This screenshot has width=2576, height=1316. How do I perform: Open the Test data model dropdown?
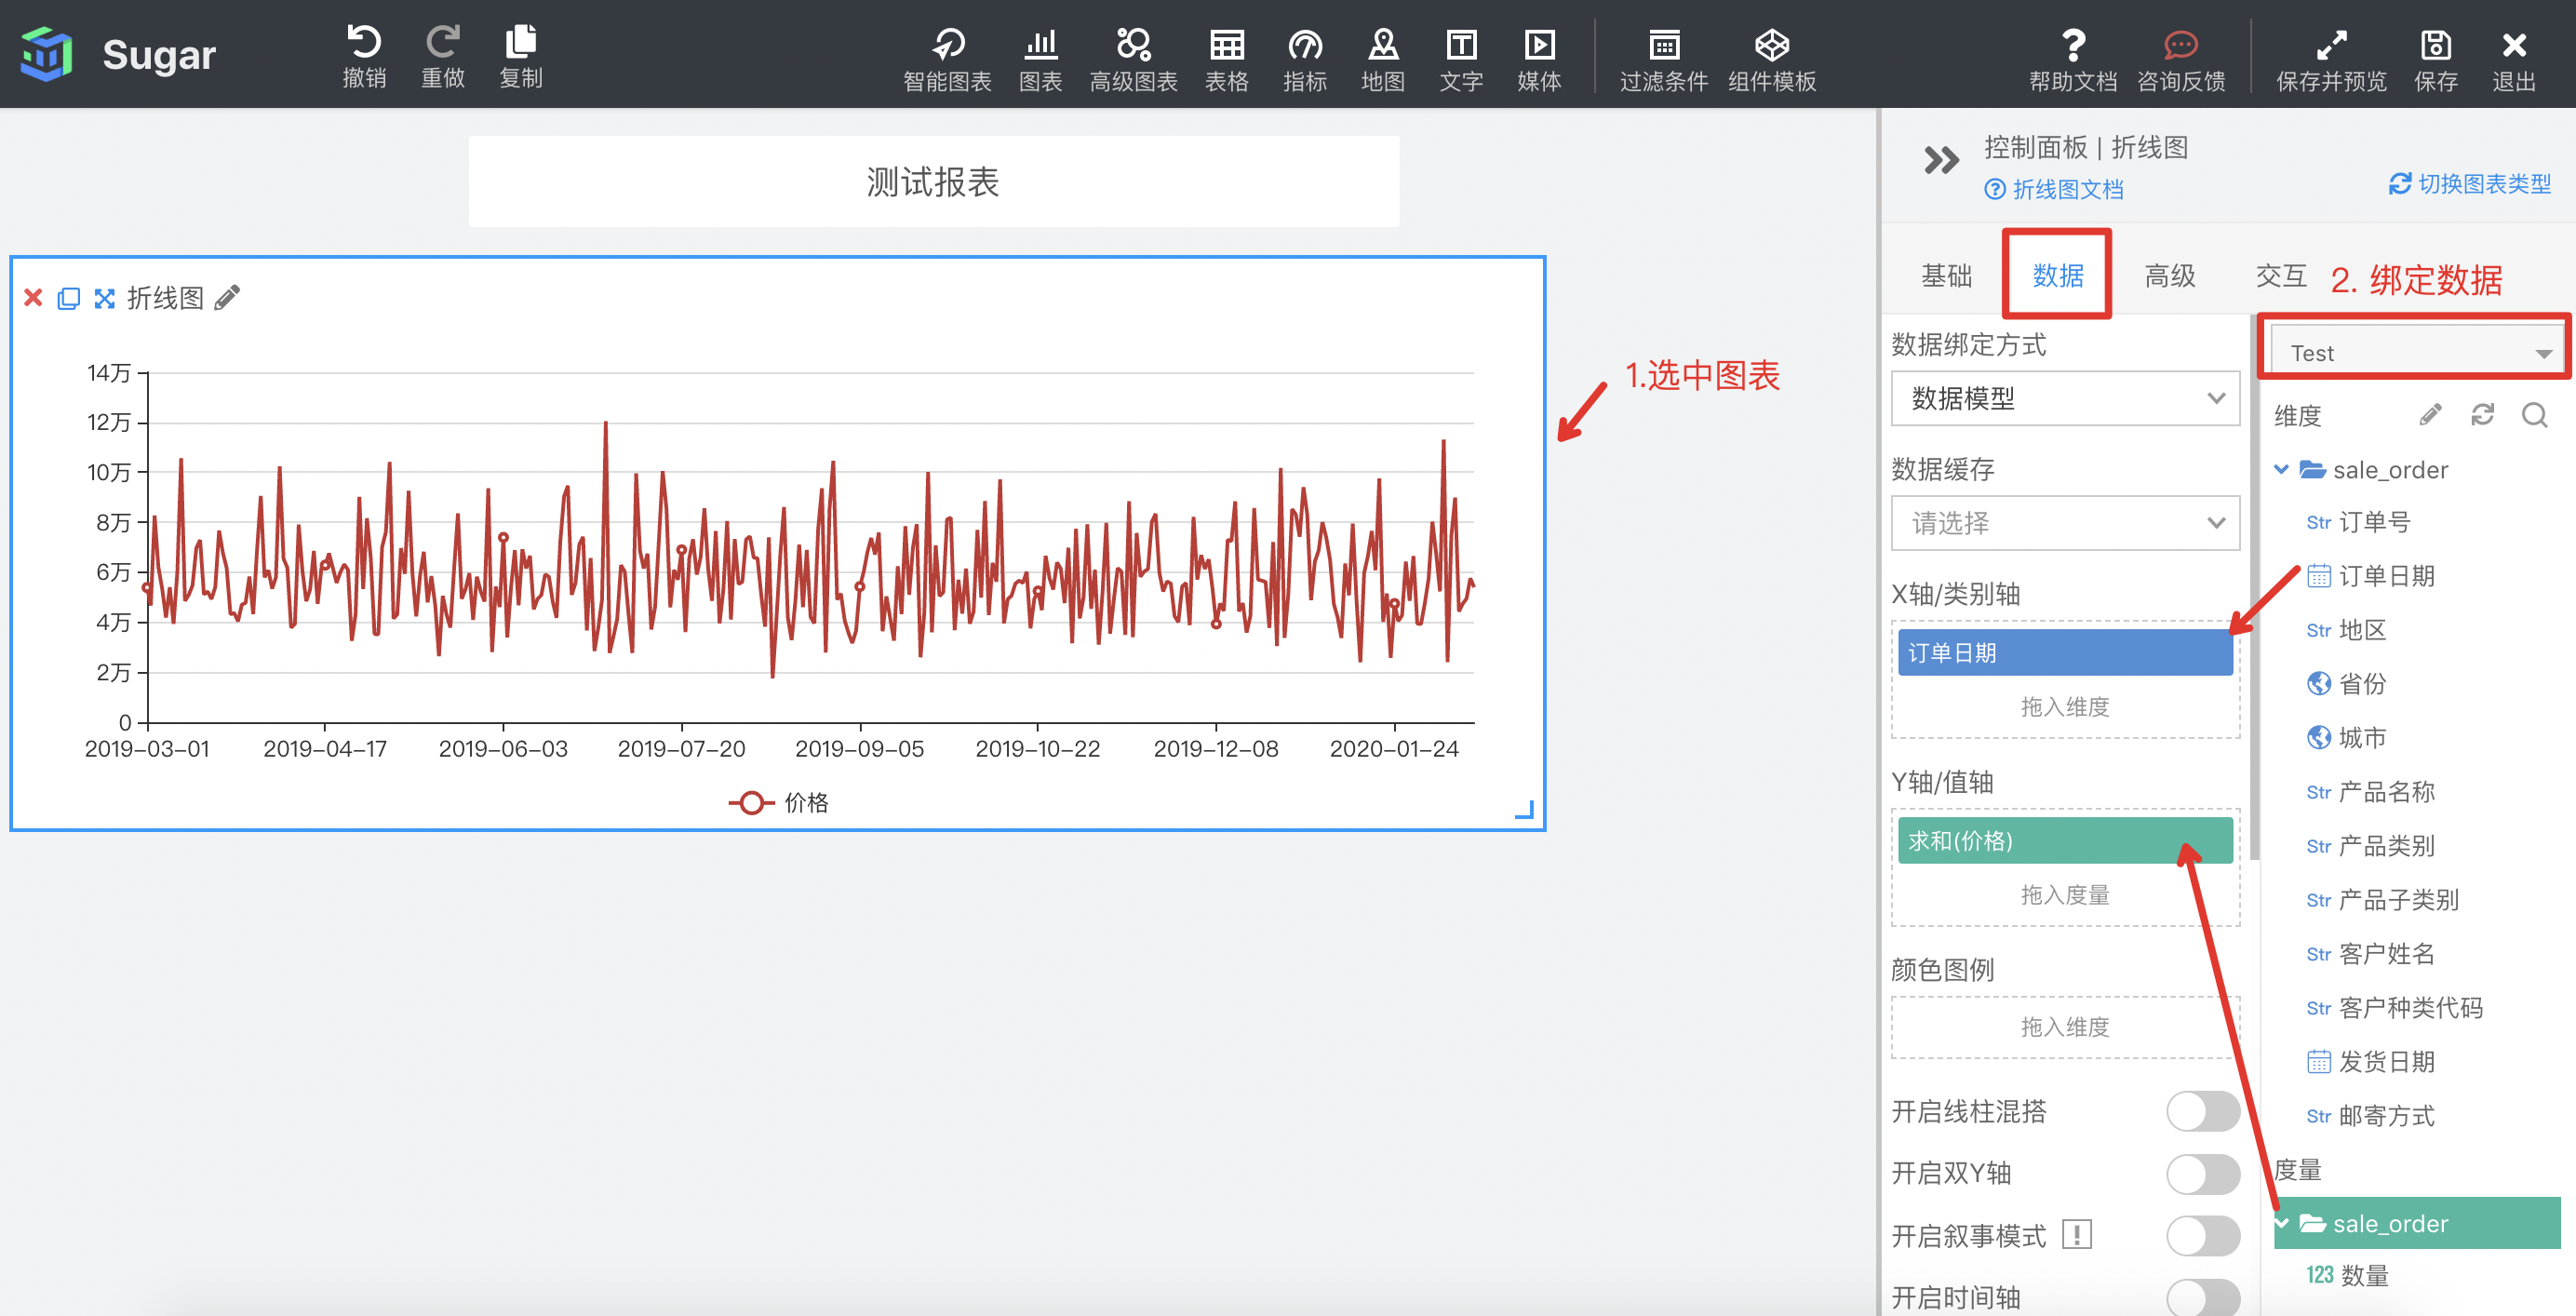(x=2415, y=353)
